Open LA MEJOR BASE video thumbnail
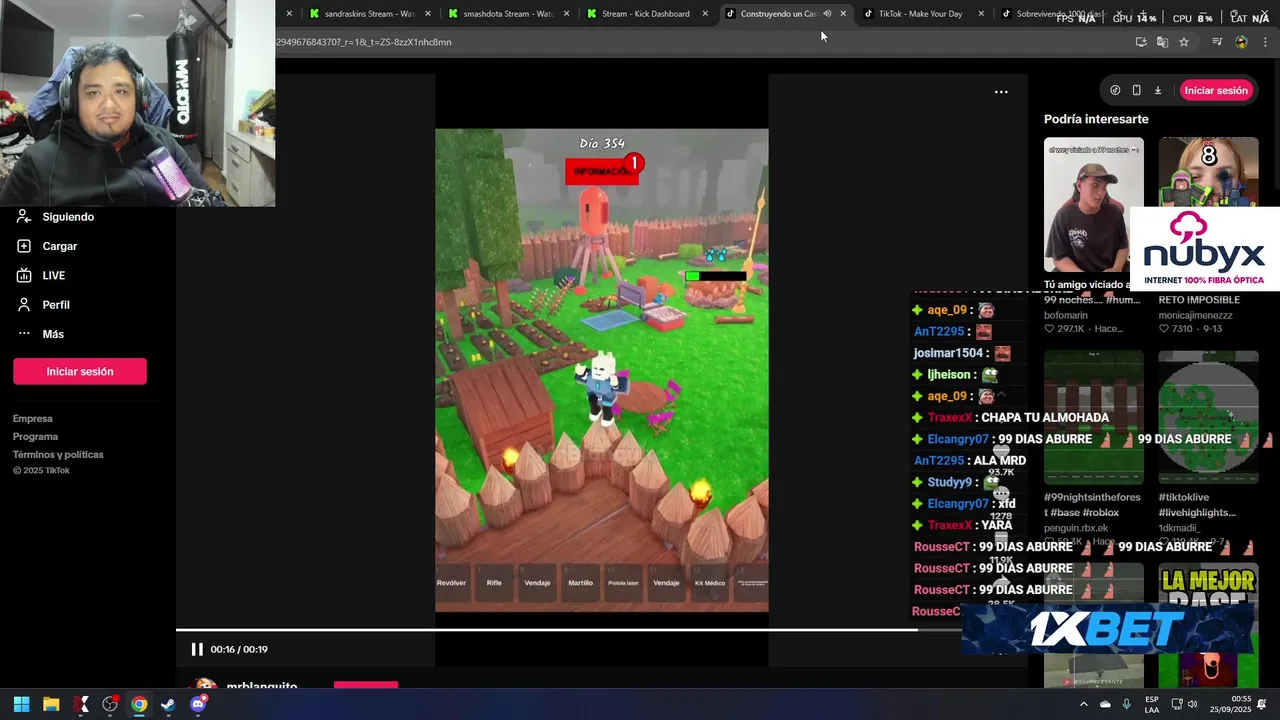The image size is (1280, 720). click(1208, 626)
